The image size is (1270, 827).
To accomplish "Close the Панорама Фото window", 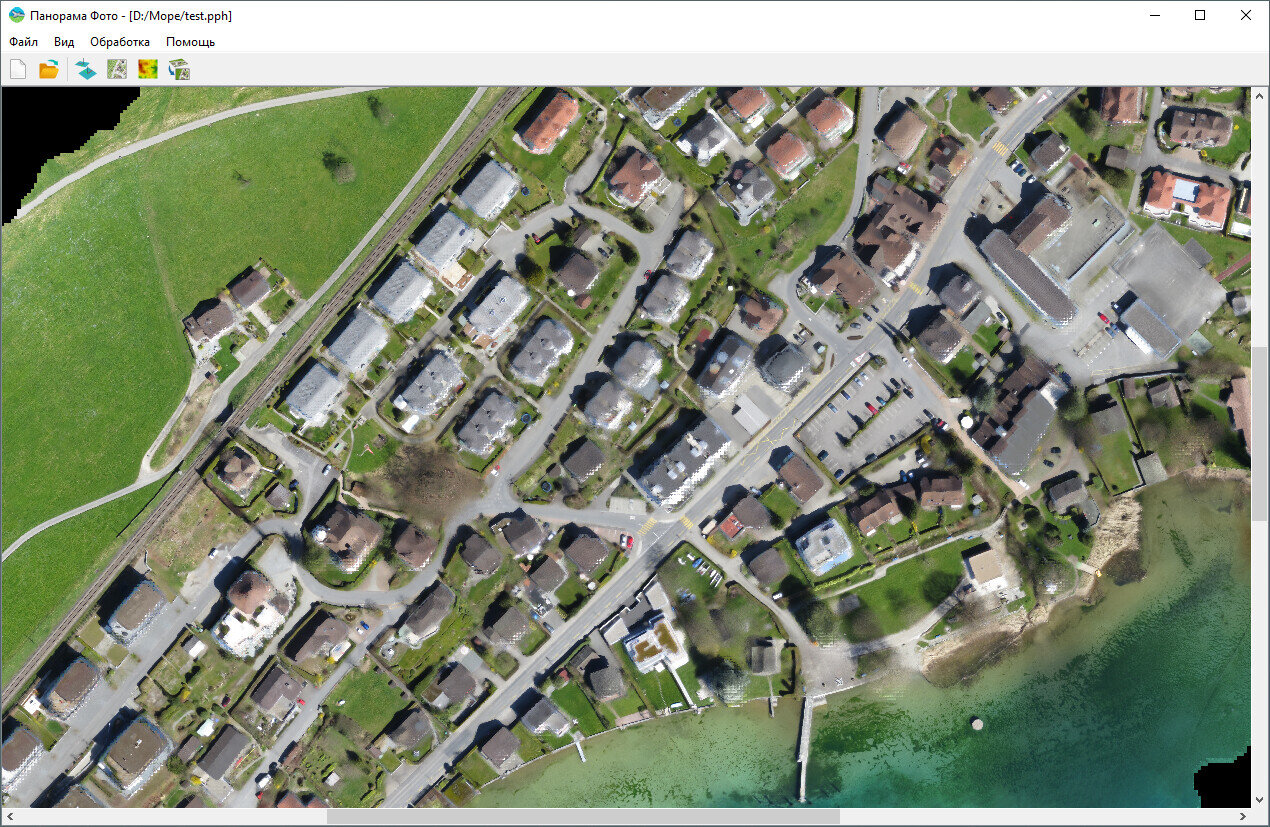I will tap(1245, 15).
